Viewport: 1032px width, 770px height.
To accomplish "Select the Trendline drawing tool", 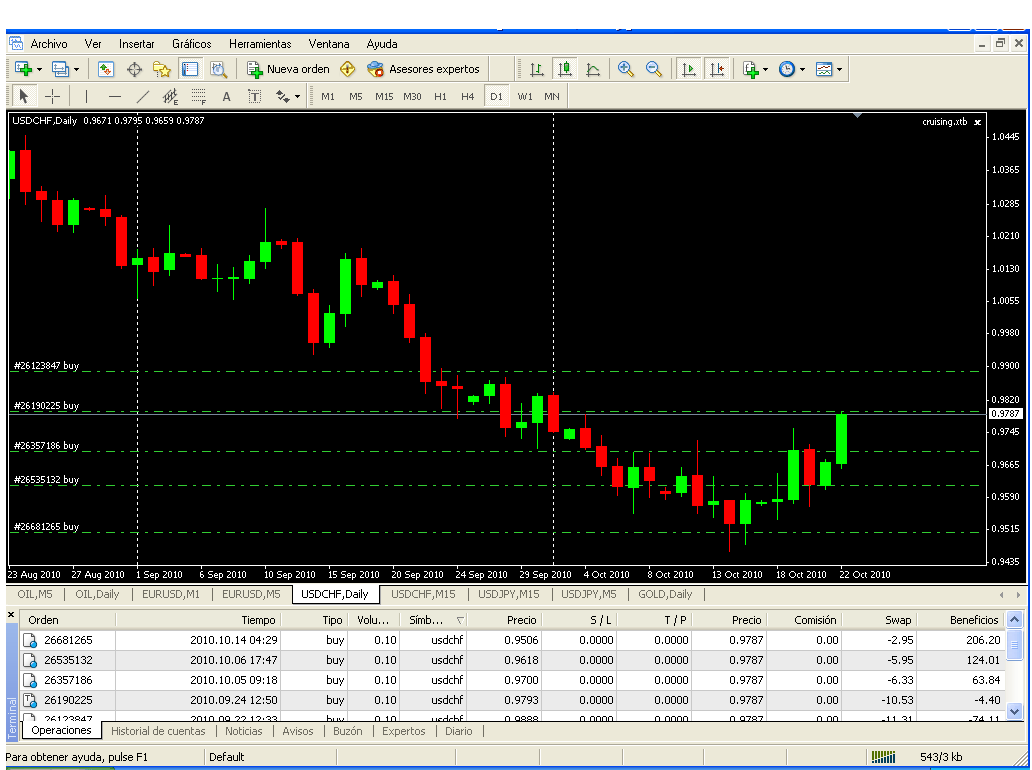I will (142, 96).
